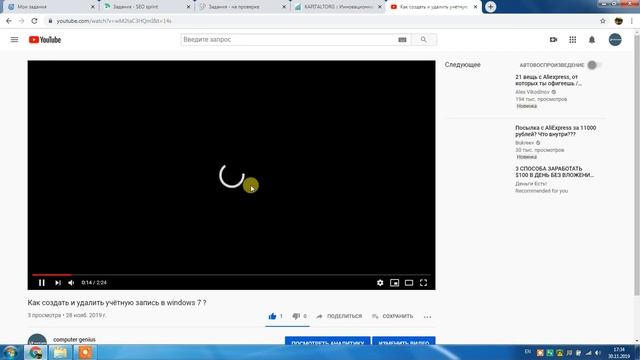This screenshot has width=640, height=360.
Task: Skip to next video with player button
Action: [x=58, y=282]
